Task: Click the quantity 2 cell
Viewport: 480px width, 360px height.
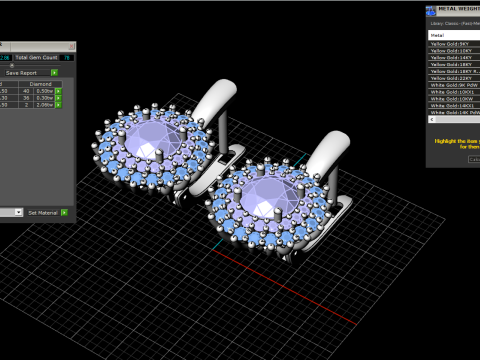Action: point(26,105)
